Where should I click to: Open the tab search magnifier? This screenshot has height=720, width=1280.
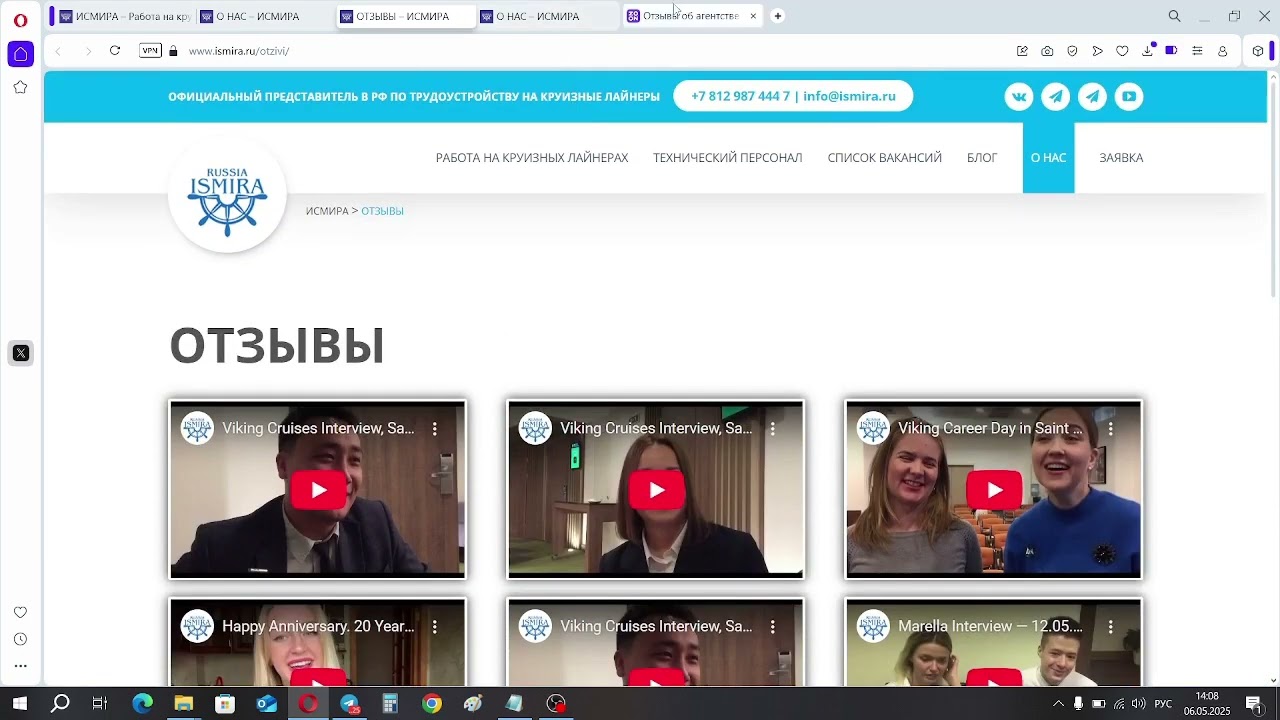pyautogui.click(x=1175, y=16)
